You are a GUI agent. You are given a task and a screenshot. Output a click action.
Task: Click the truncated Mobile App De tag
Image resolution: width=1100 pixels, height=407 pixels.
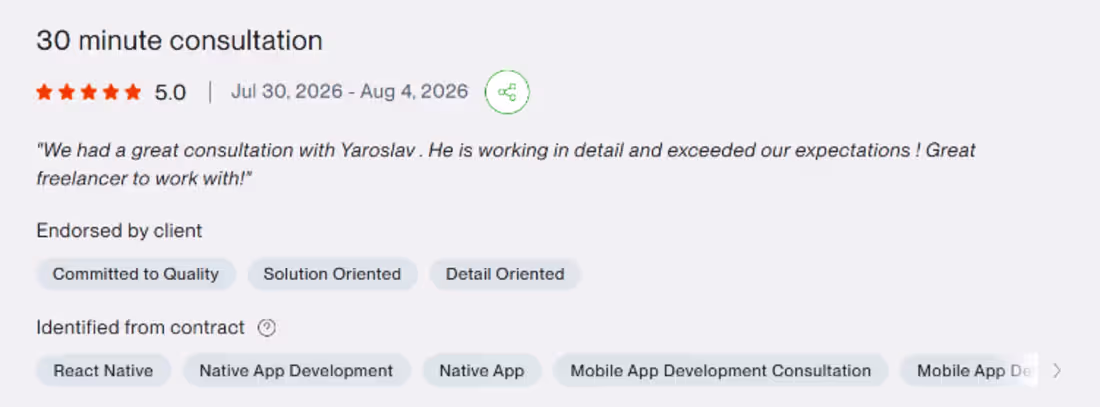tap(968, 371)
